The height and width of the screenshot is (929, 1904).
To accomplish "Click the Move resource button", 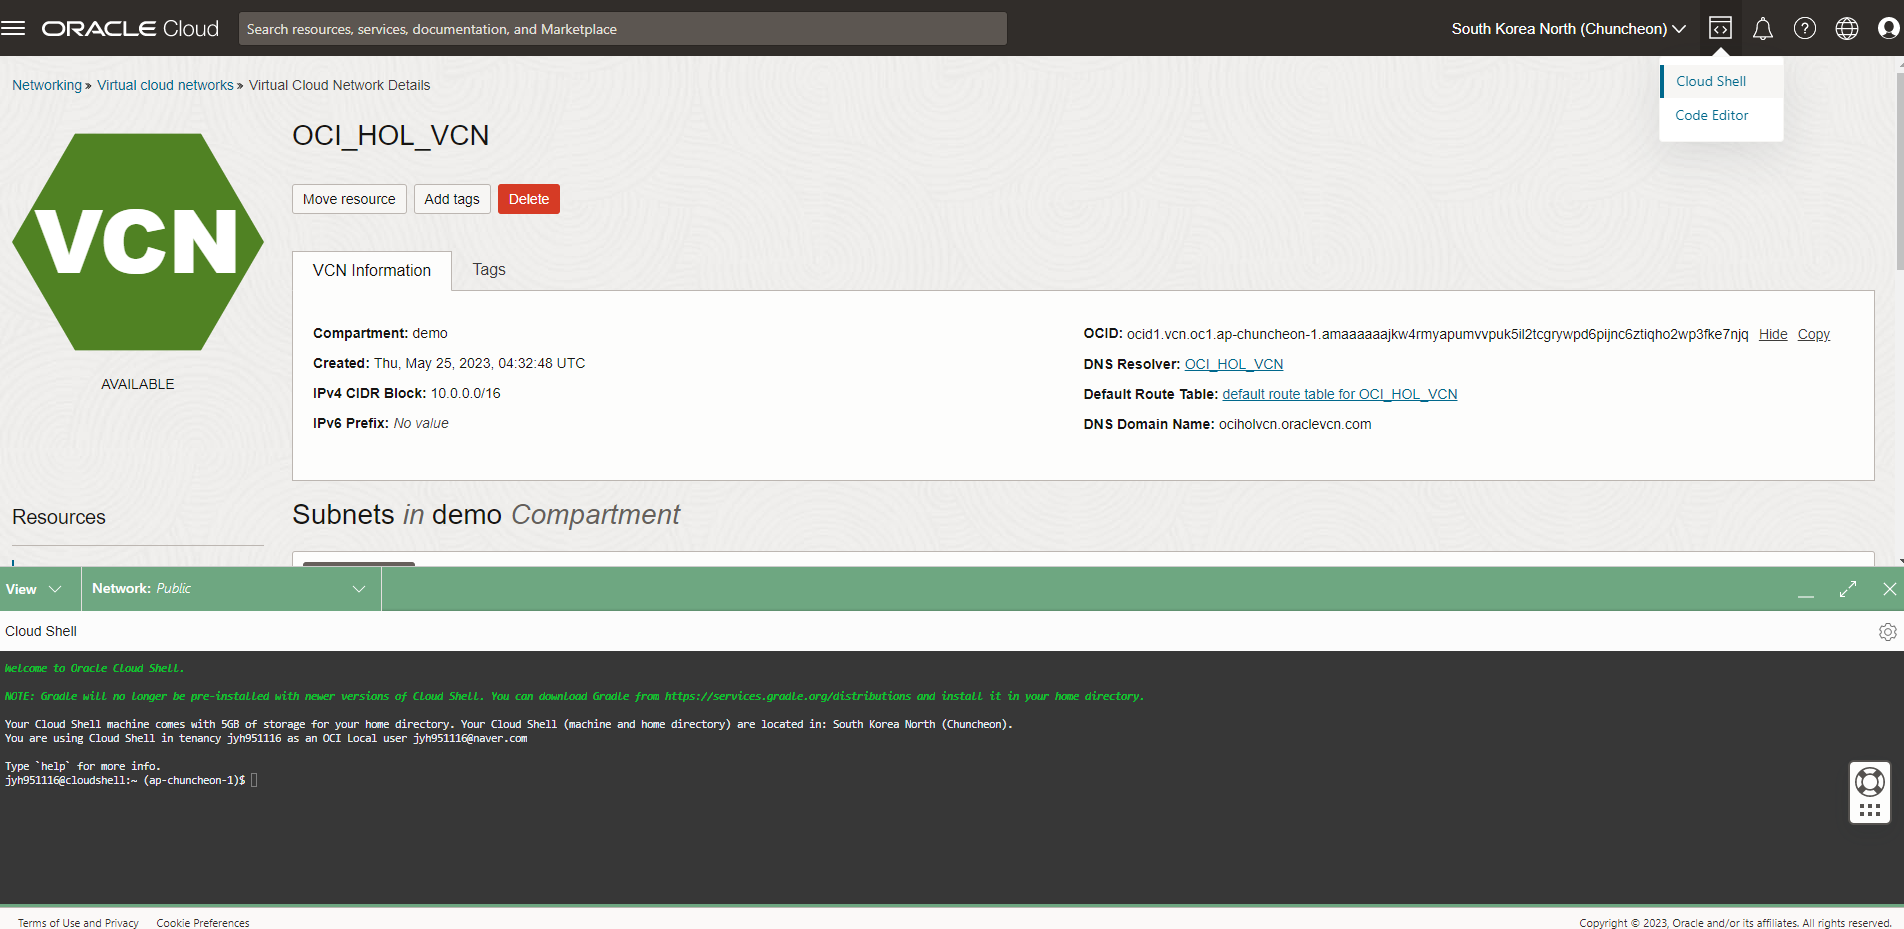I will pos(349,199).
